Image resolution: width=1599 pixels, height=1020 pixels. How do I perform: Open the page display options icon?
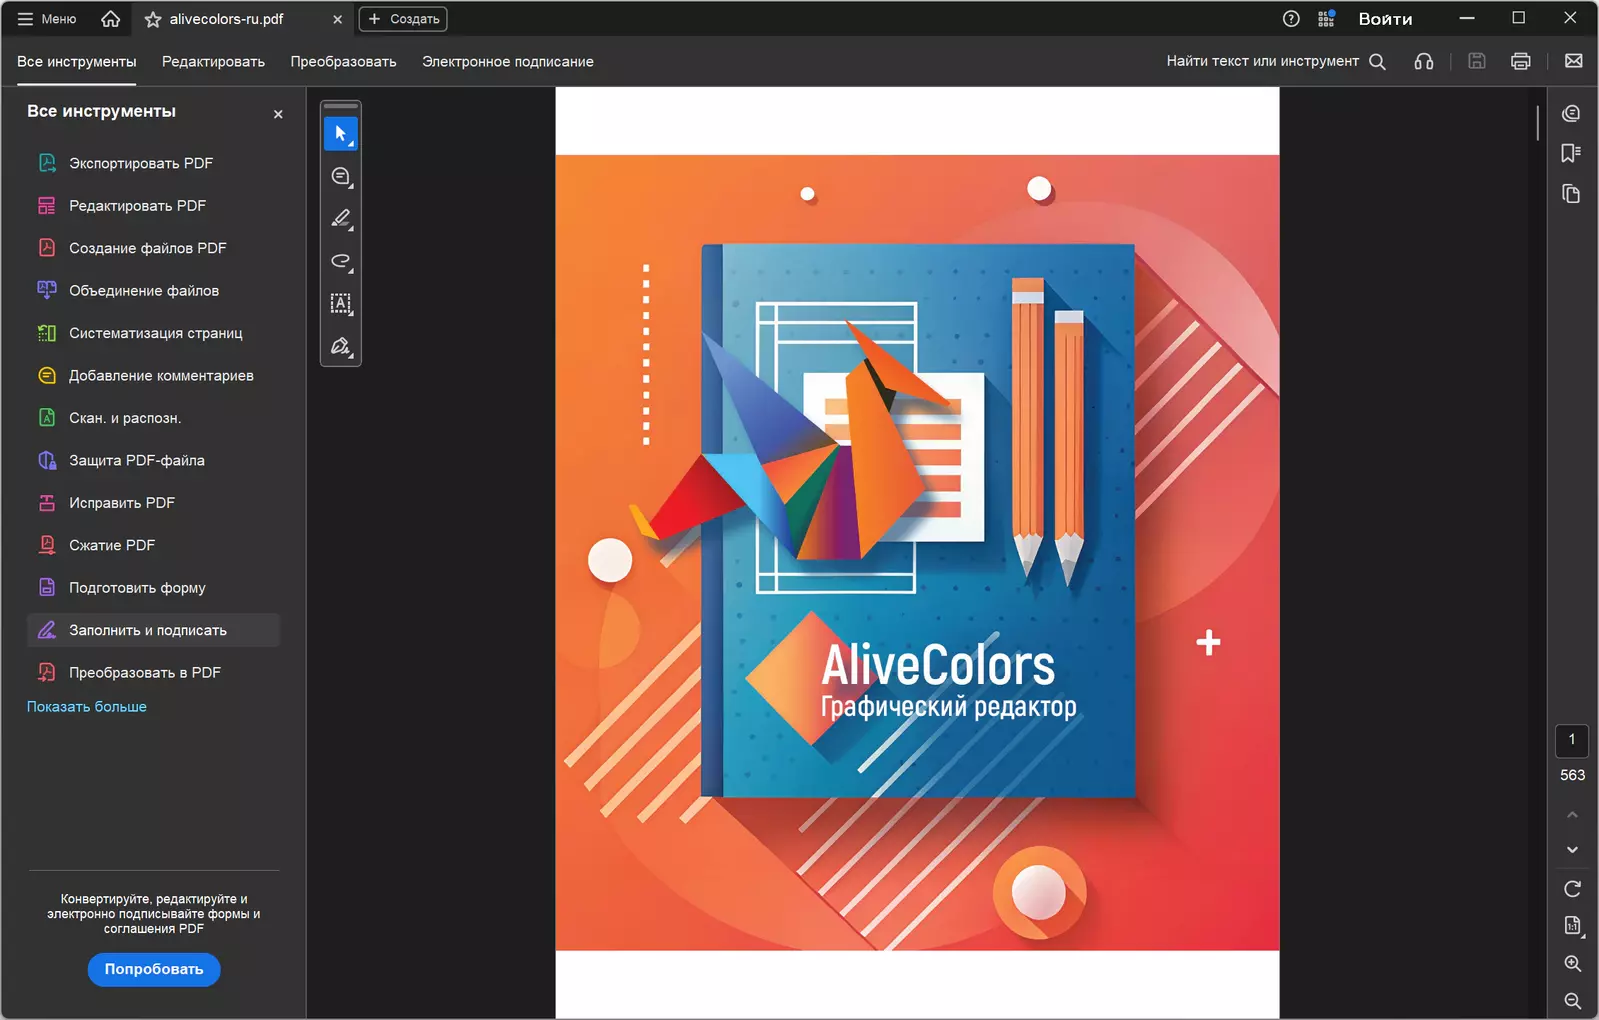[1572, 926]
